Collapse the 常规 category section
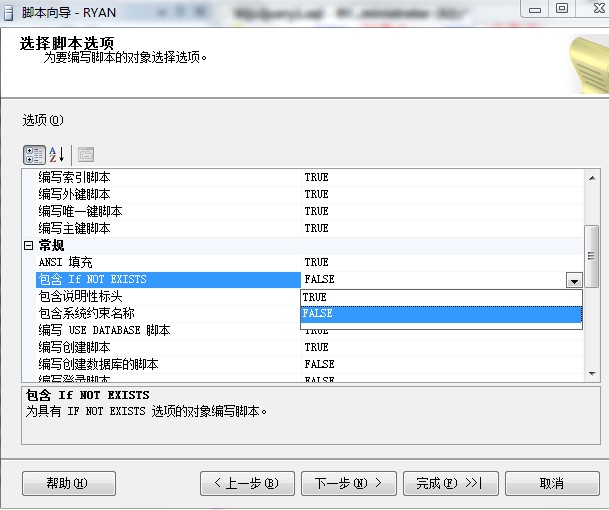609x510 pixels. coord(28,245)
